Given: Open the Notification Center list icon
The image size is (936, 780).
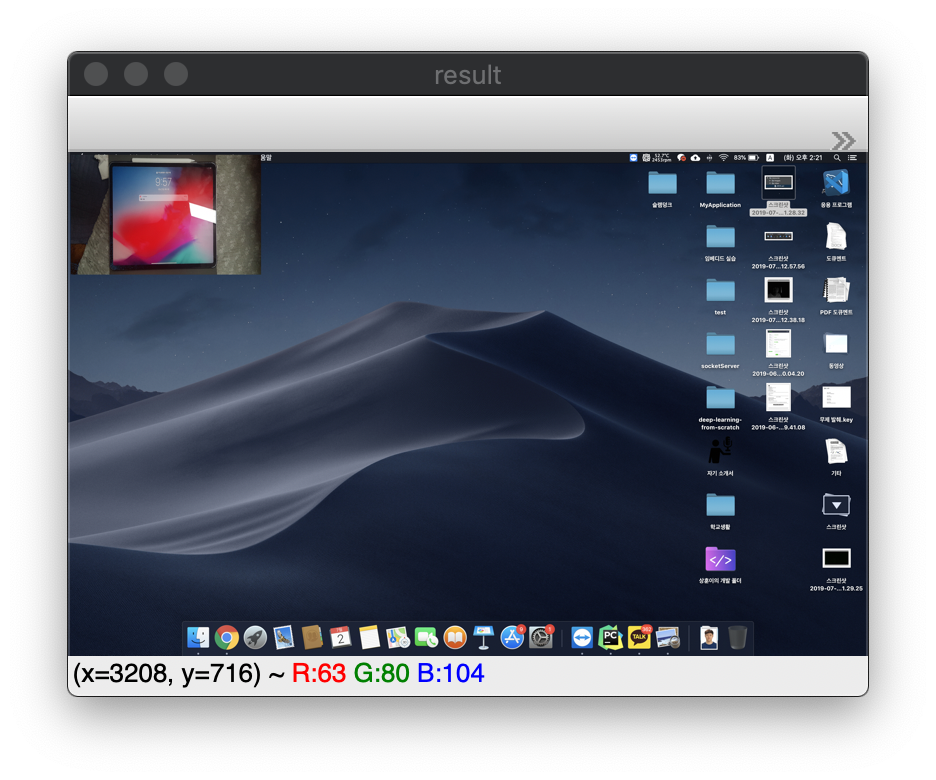Looking at the screenshot, I should coord(852,158).
